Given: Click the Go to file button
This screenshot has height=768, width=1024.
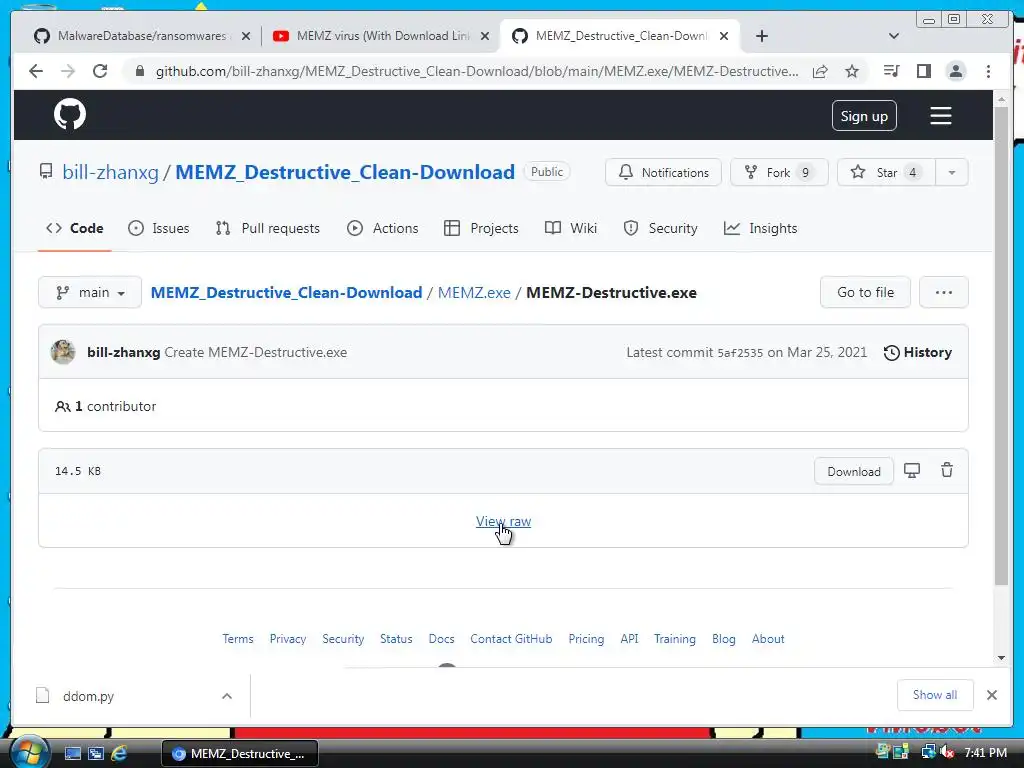Looking at the screenshot, I should [865, 293].
